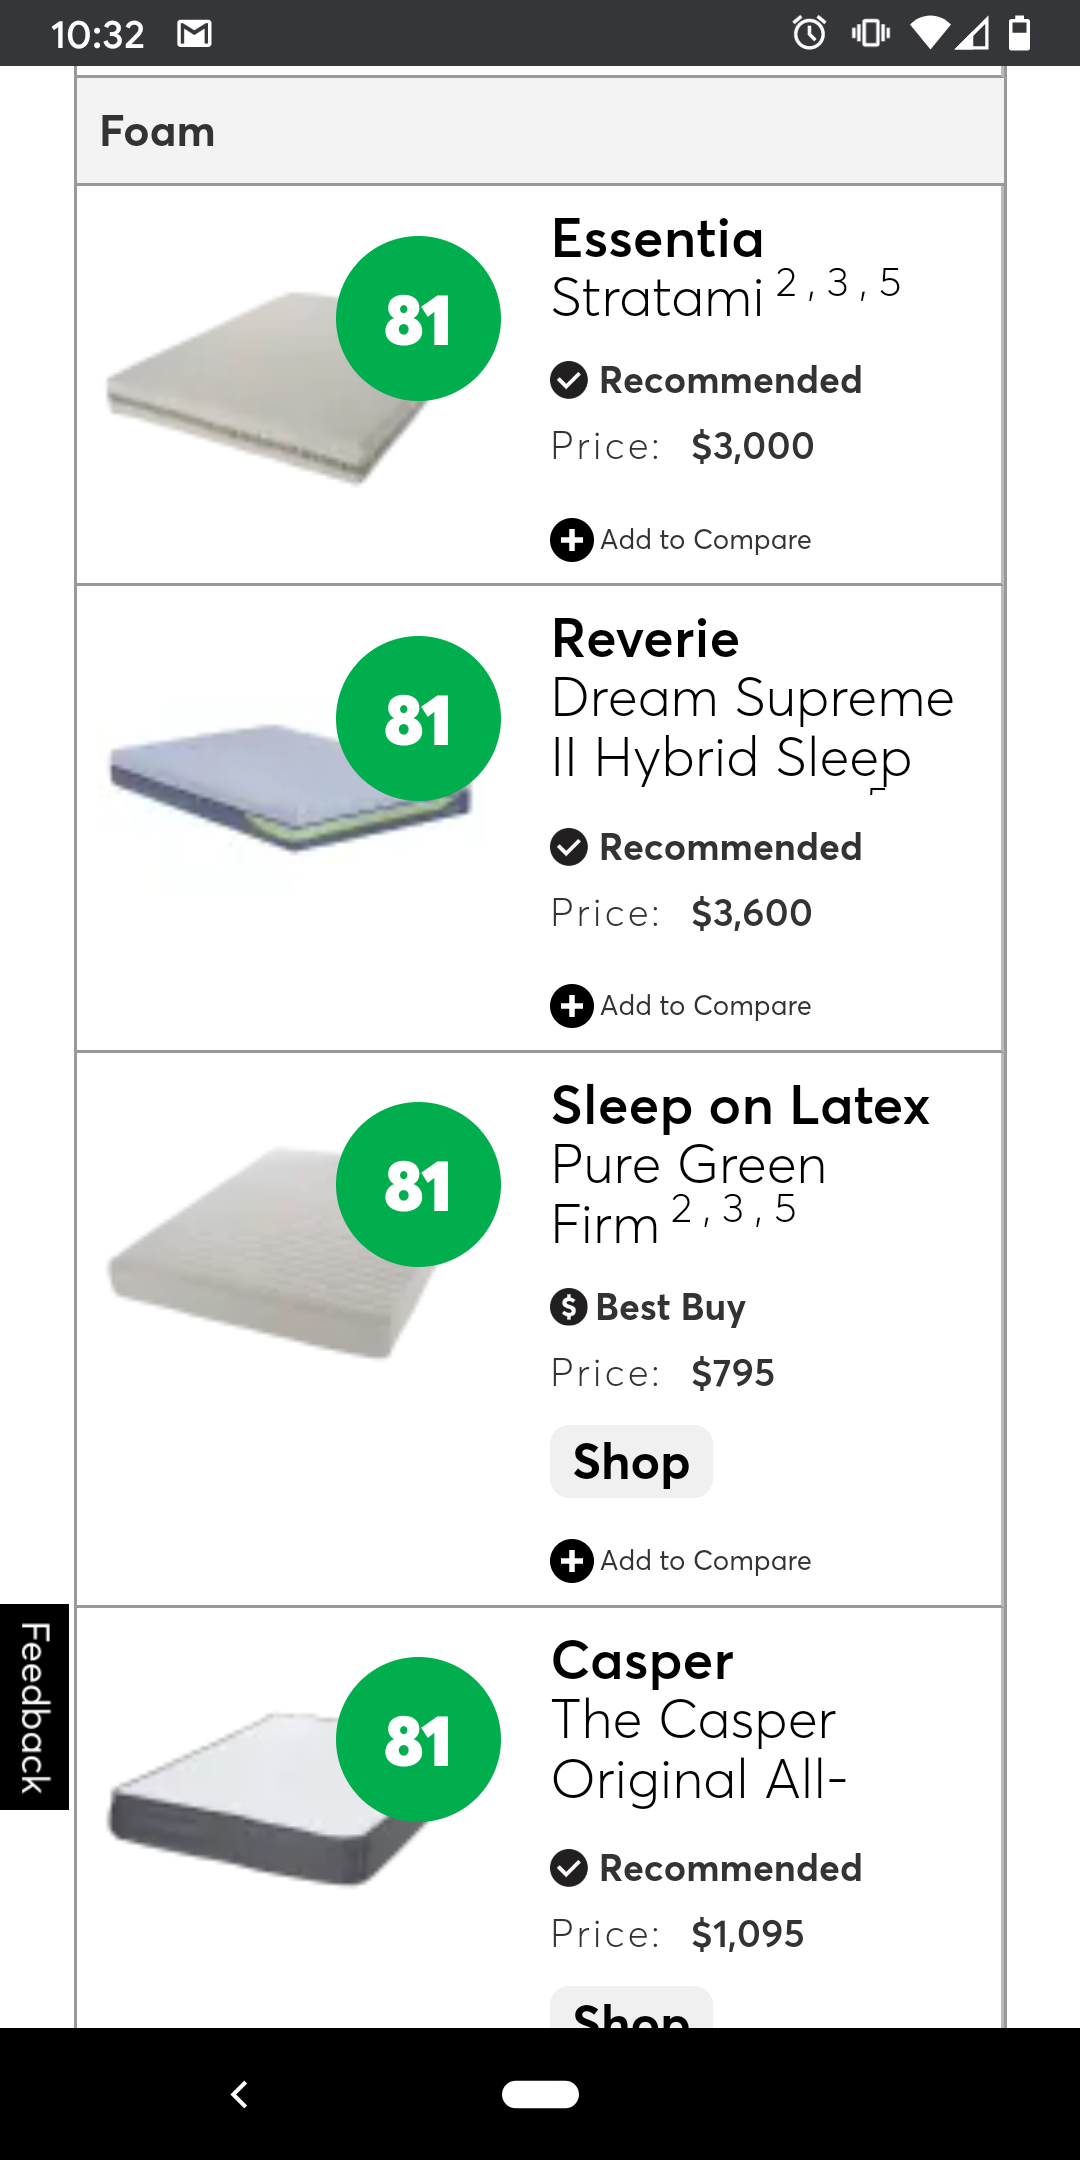Open Reverie Dream Supreme II Hybrid link
Image resolution: width=1080 pixels, height=2160 pixels.
pyautogui.click(x=753, y=698)
